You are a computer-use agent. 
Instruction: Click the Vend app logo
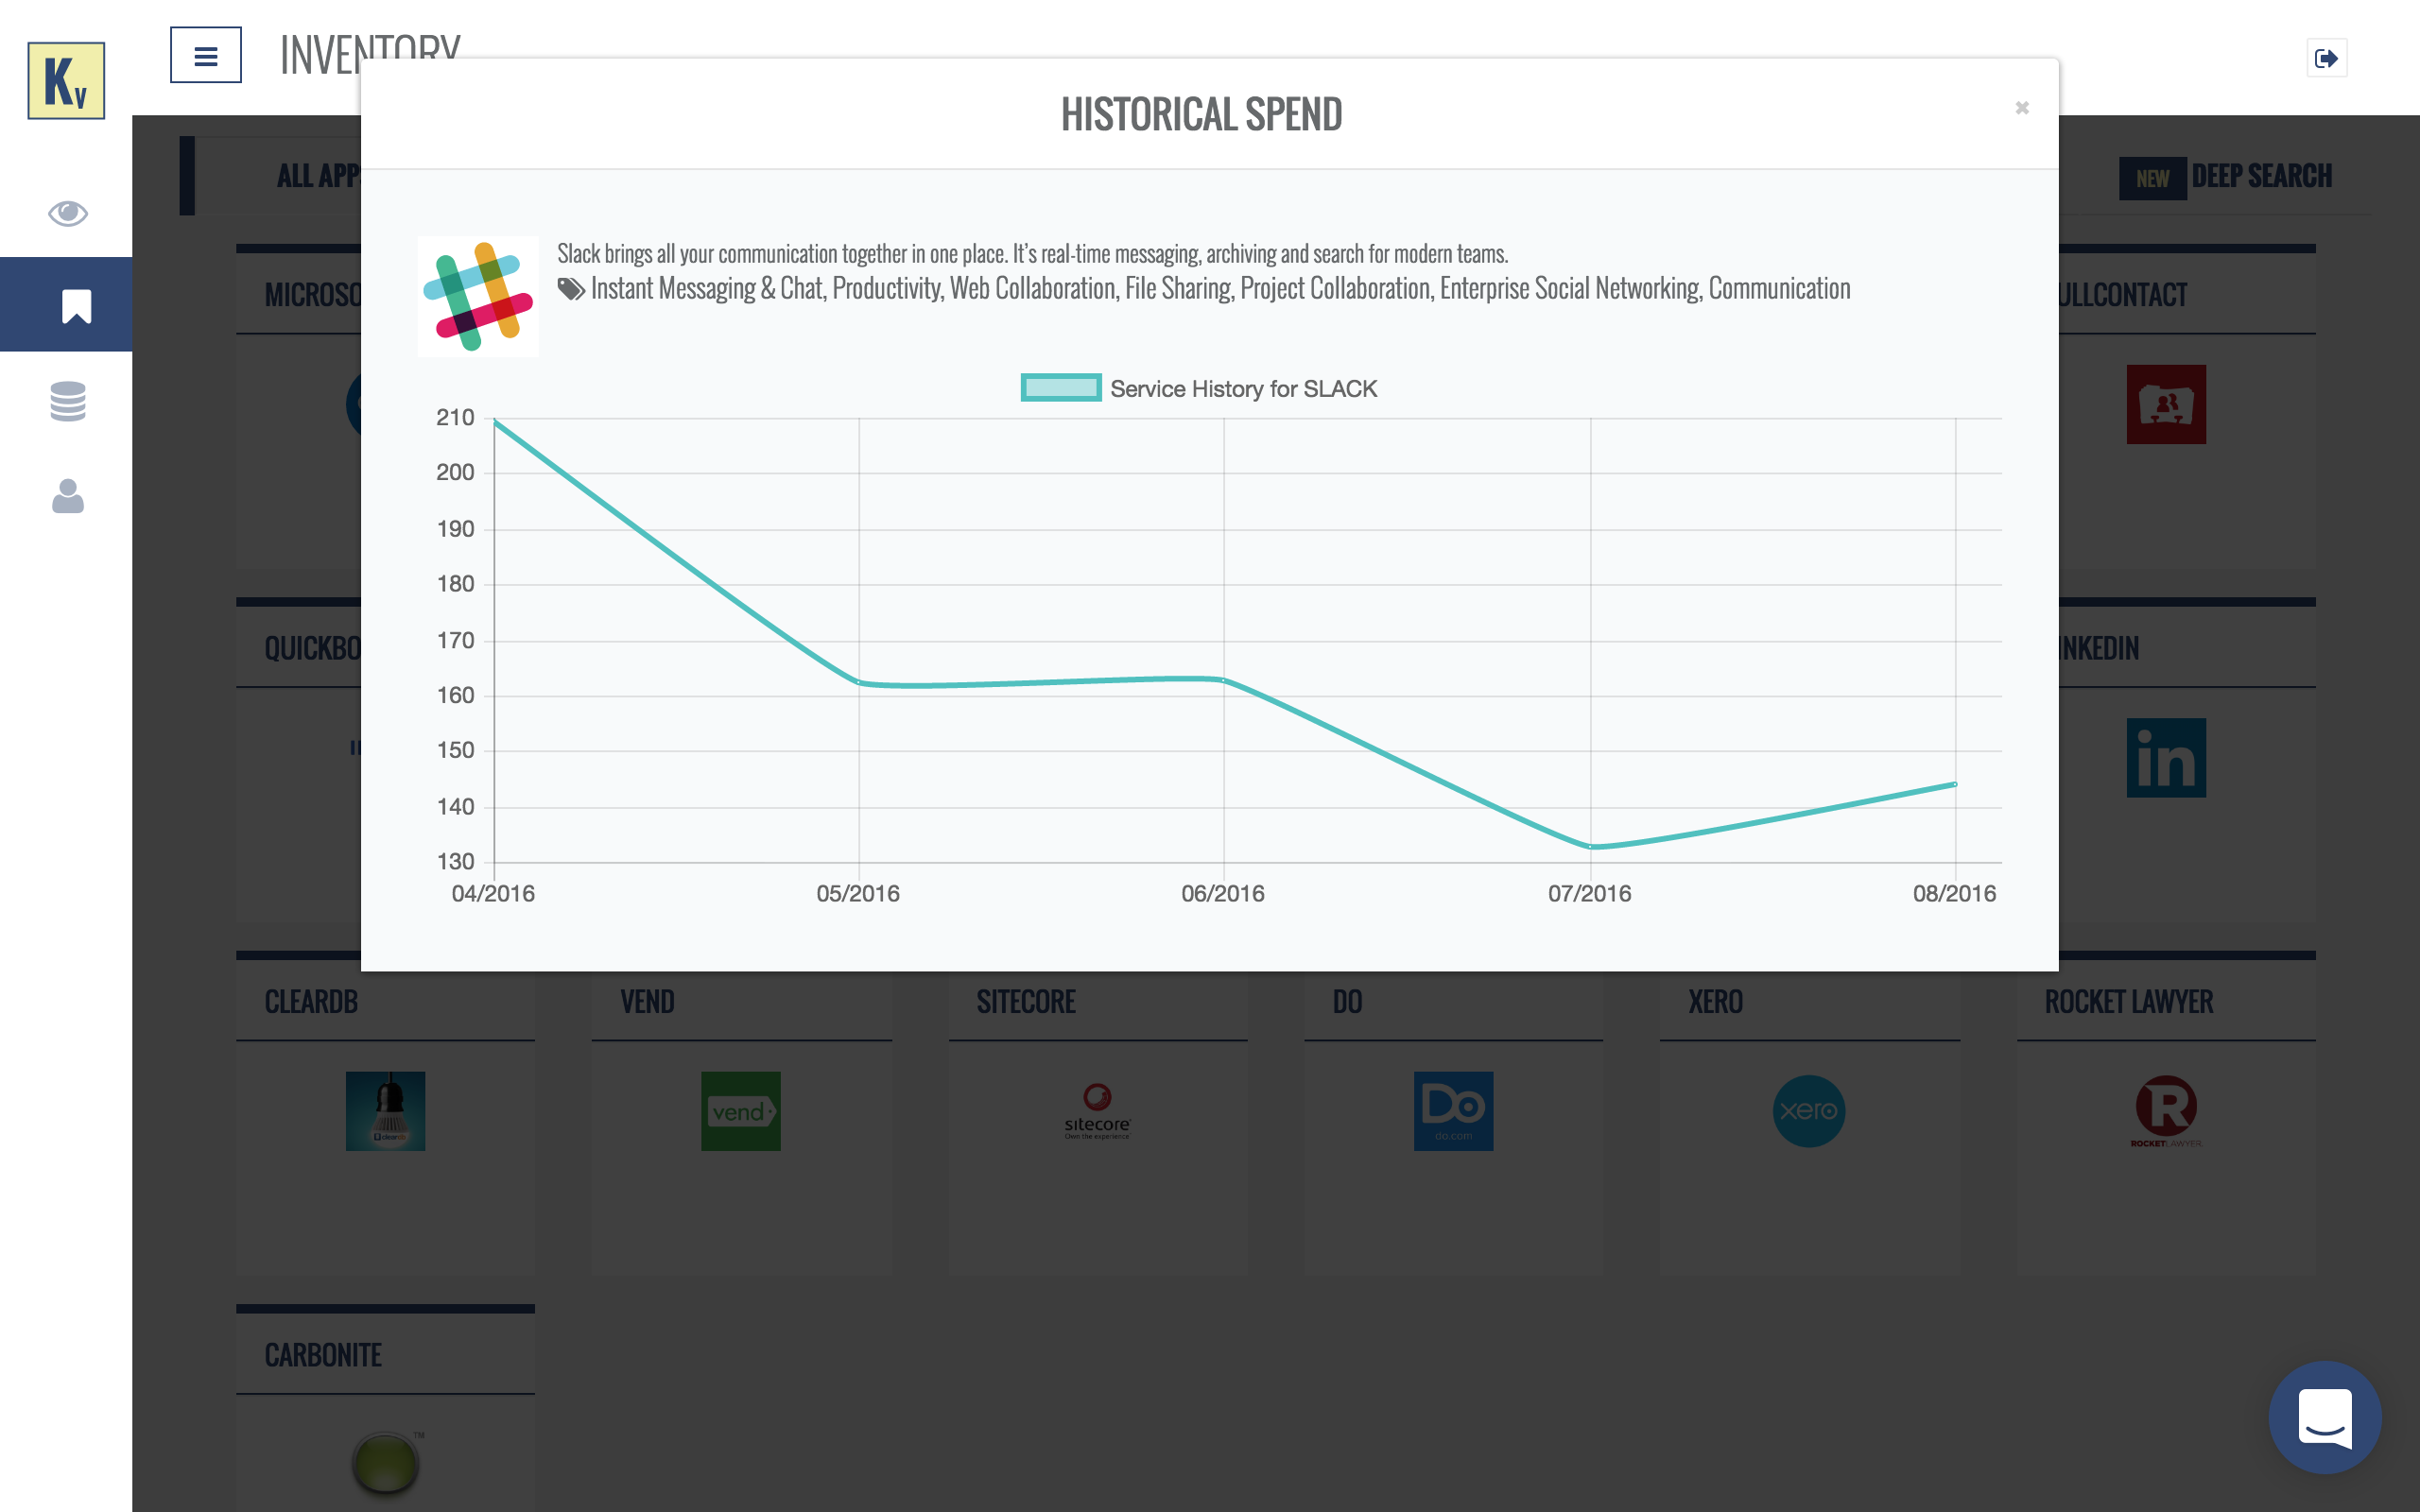pos(740,1111)
